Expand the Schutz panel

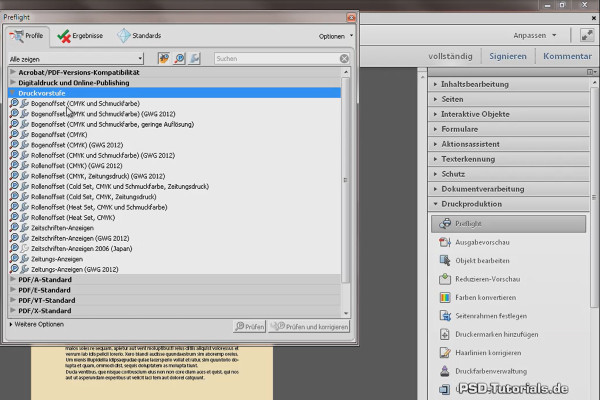(509, 174)
